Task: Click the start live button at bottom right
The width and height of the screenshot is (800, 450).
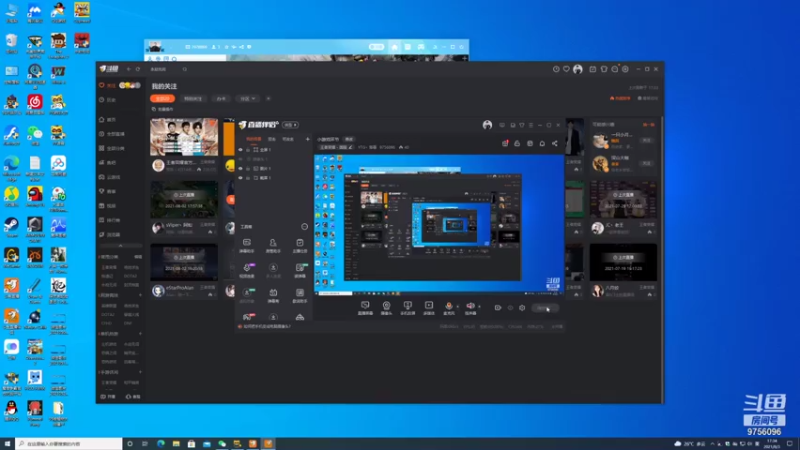Action: click(545, 308)
